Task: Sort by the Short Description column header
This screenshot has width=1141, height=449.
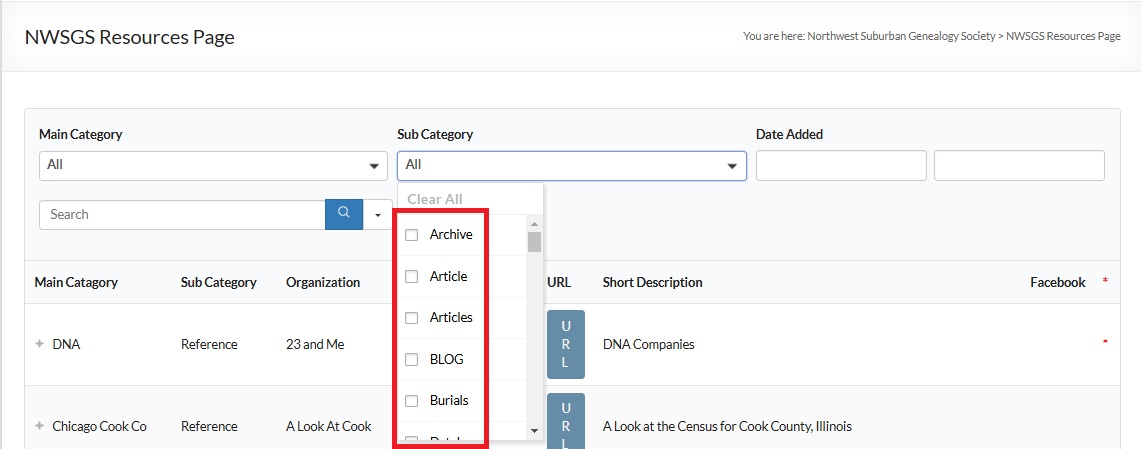Action: coord(652,282)
